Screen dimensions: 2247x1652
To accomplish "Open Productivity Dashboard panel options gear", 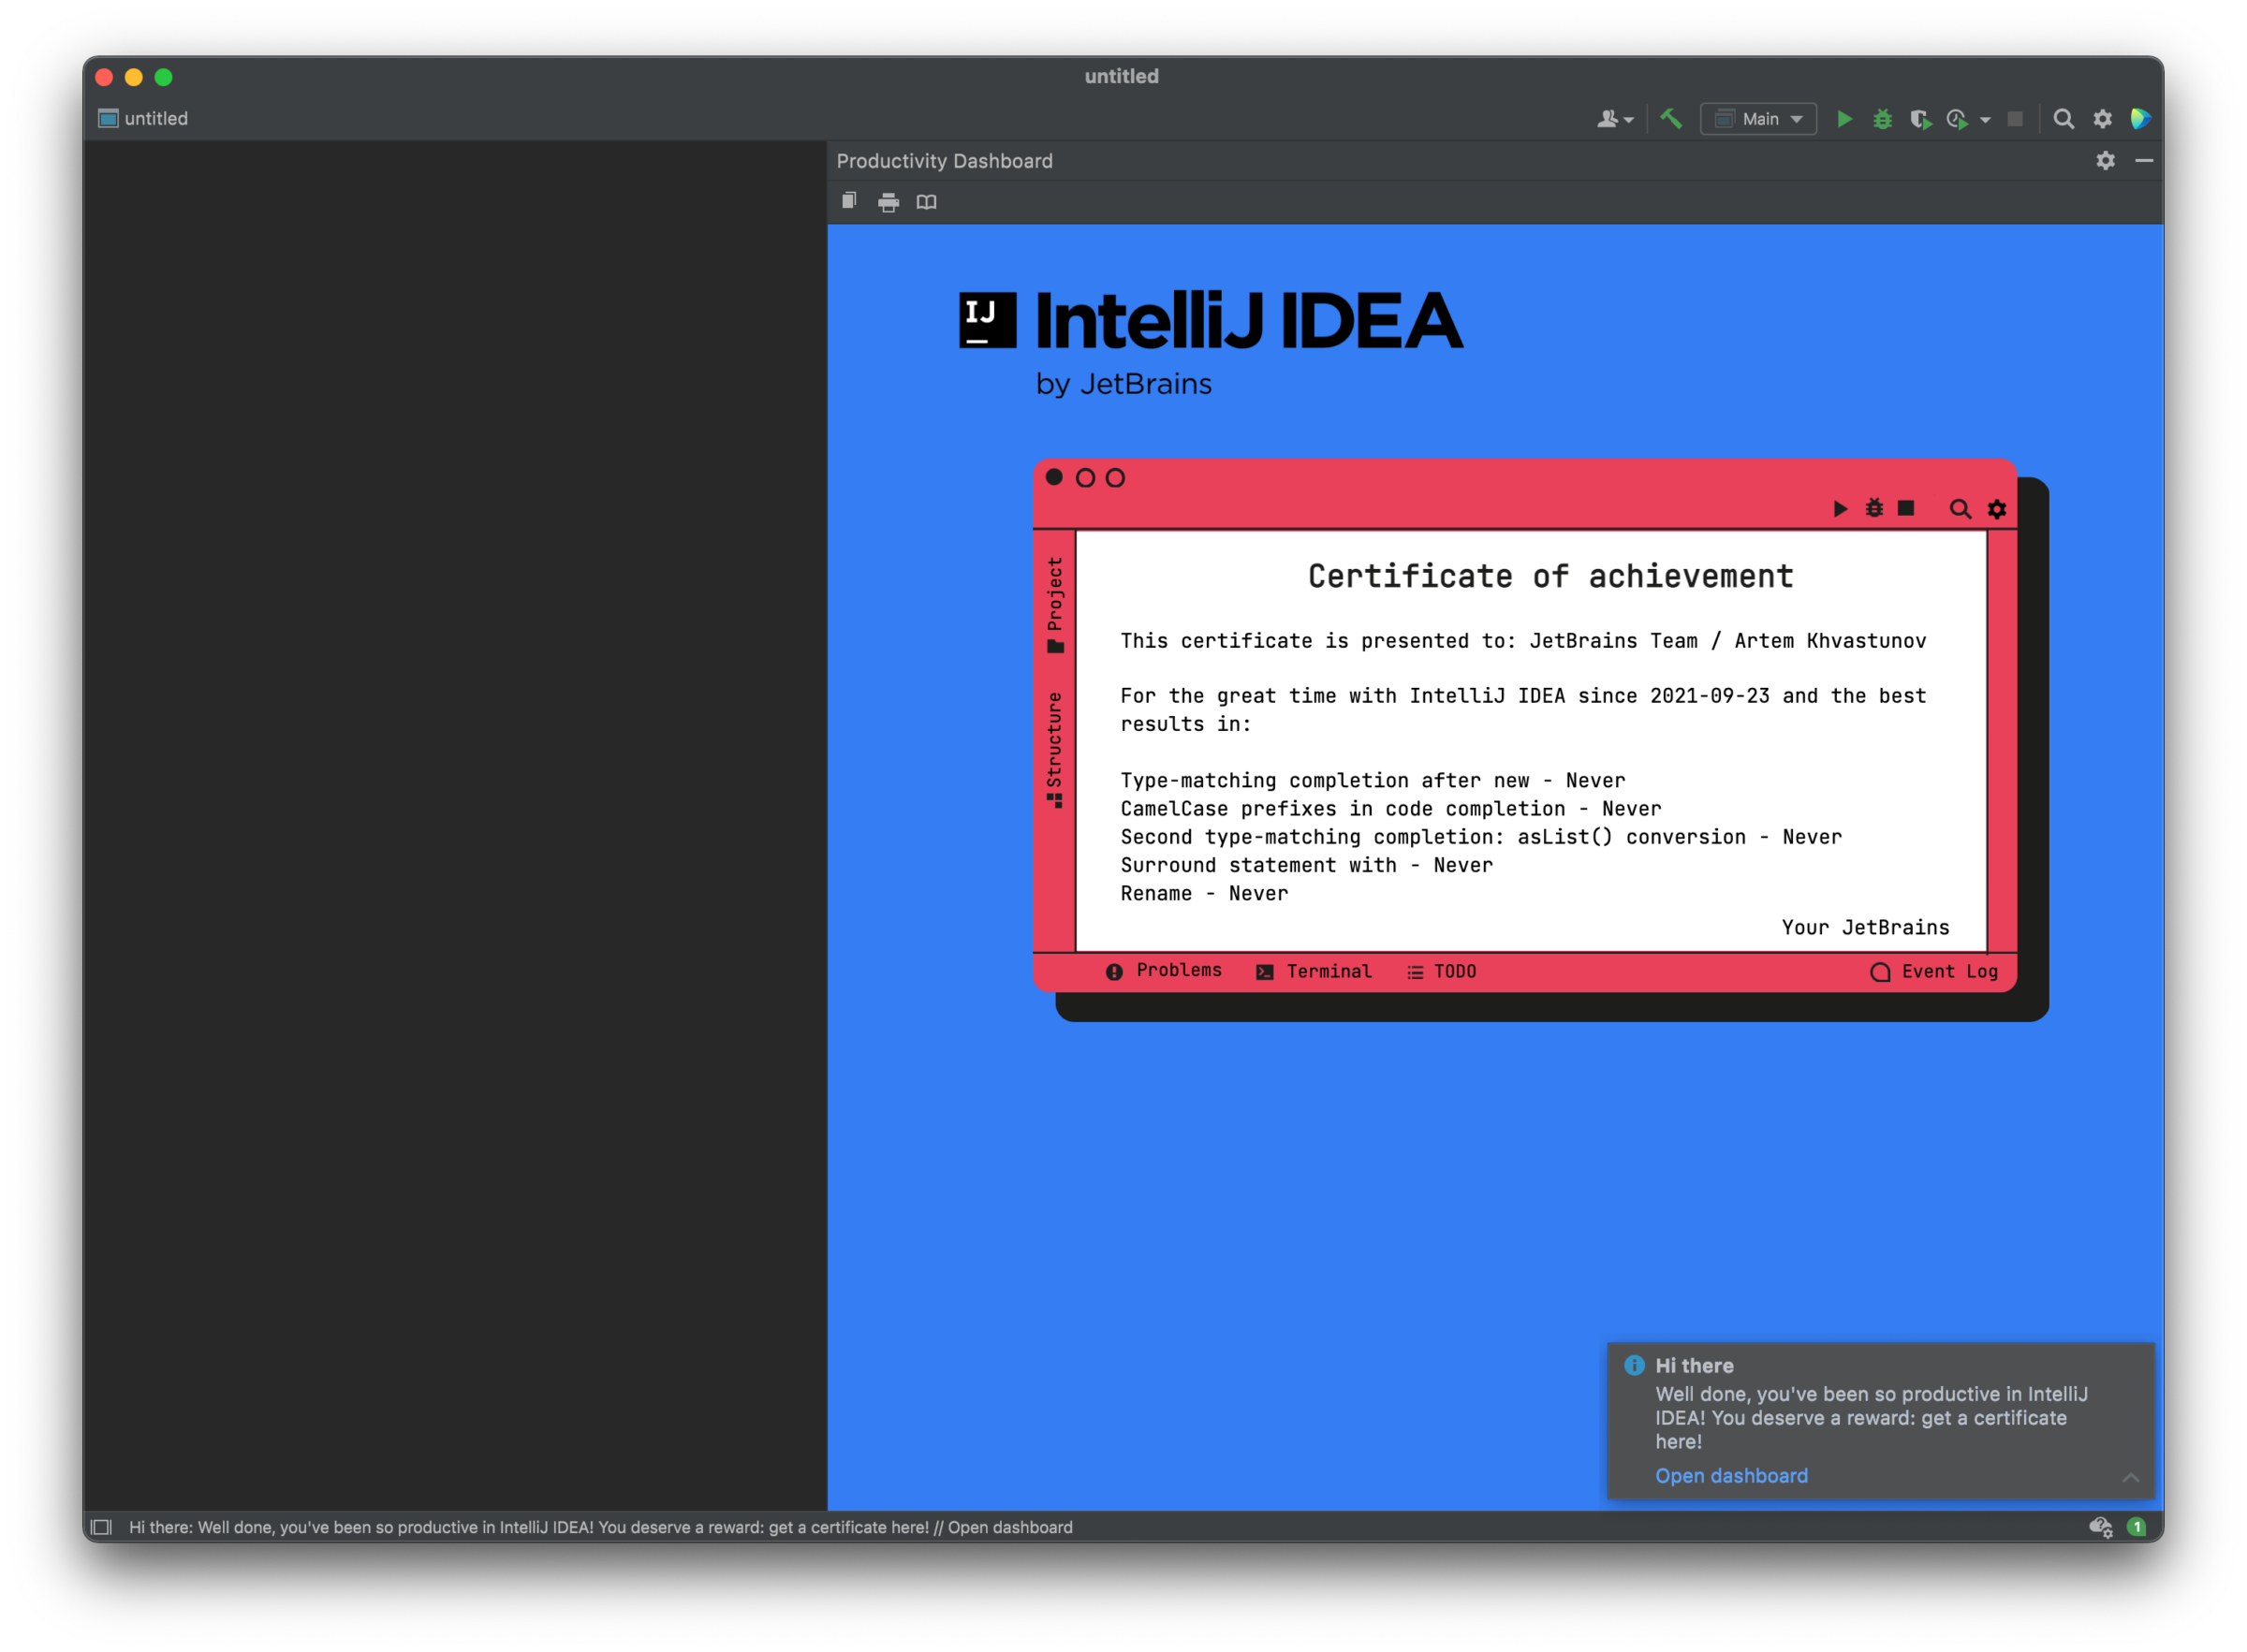I will 2105,160.
